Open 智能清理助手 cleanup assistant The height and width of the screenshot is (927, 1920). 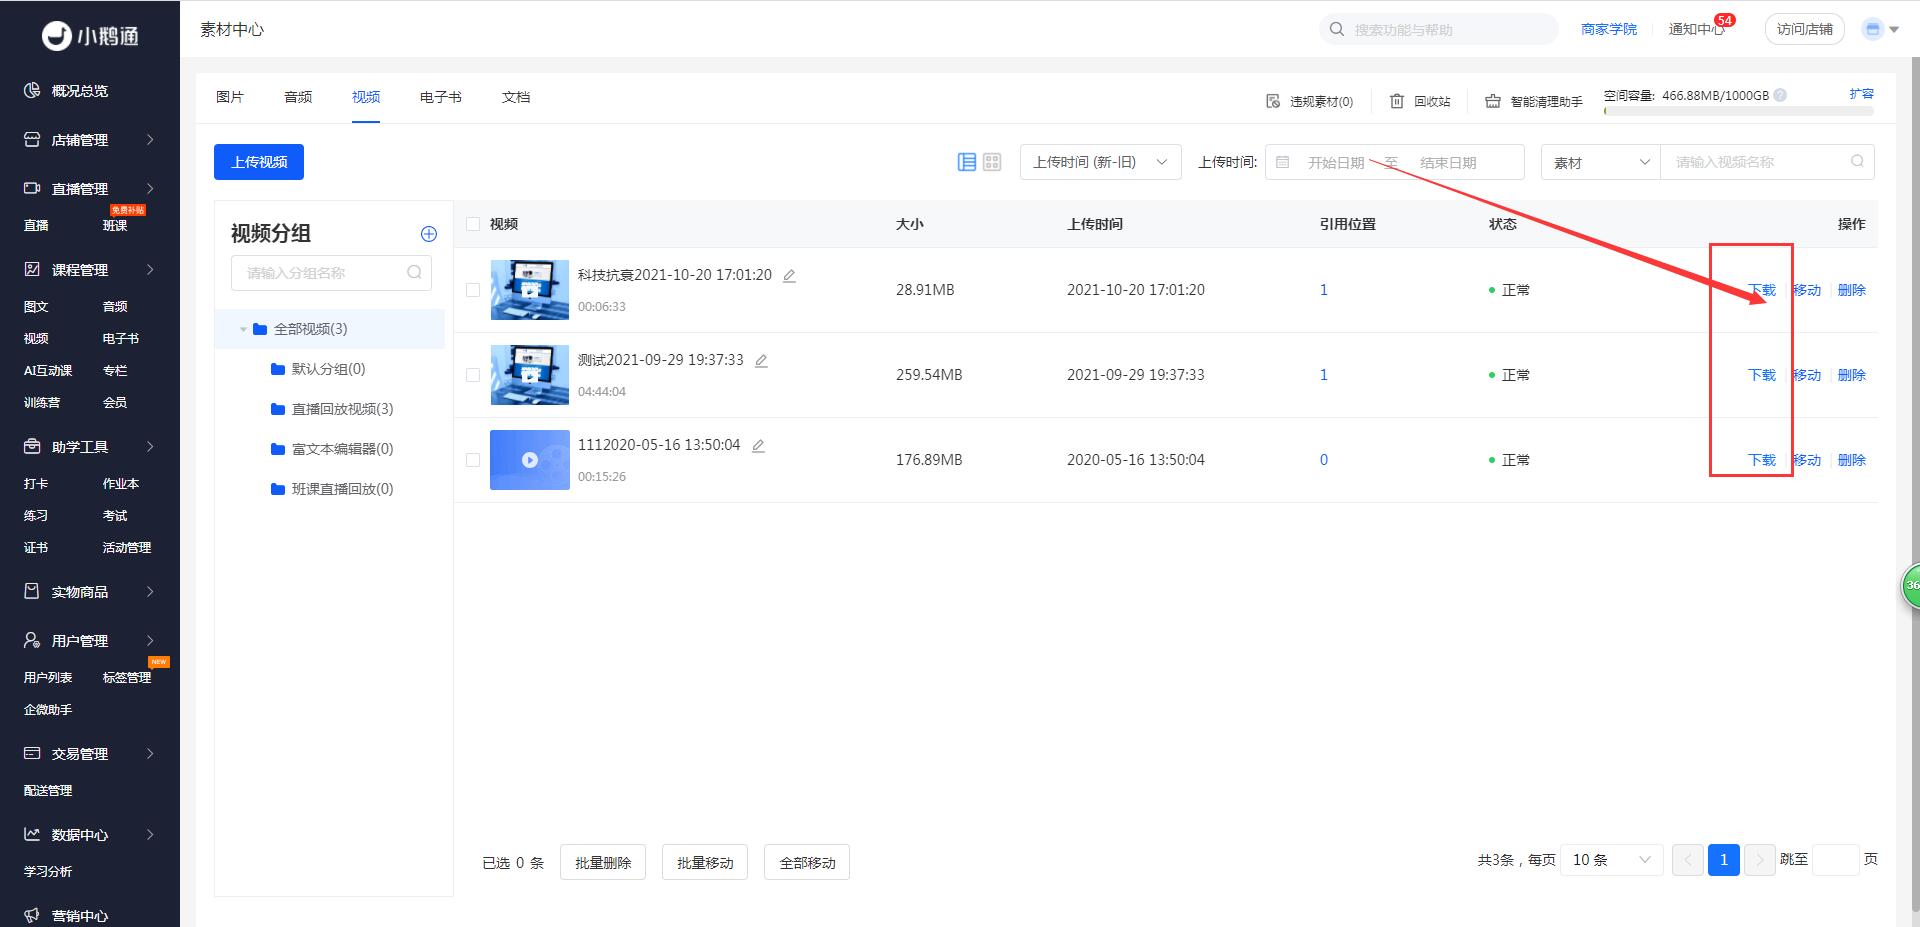1534,101
